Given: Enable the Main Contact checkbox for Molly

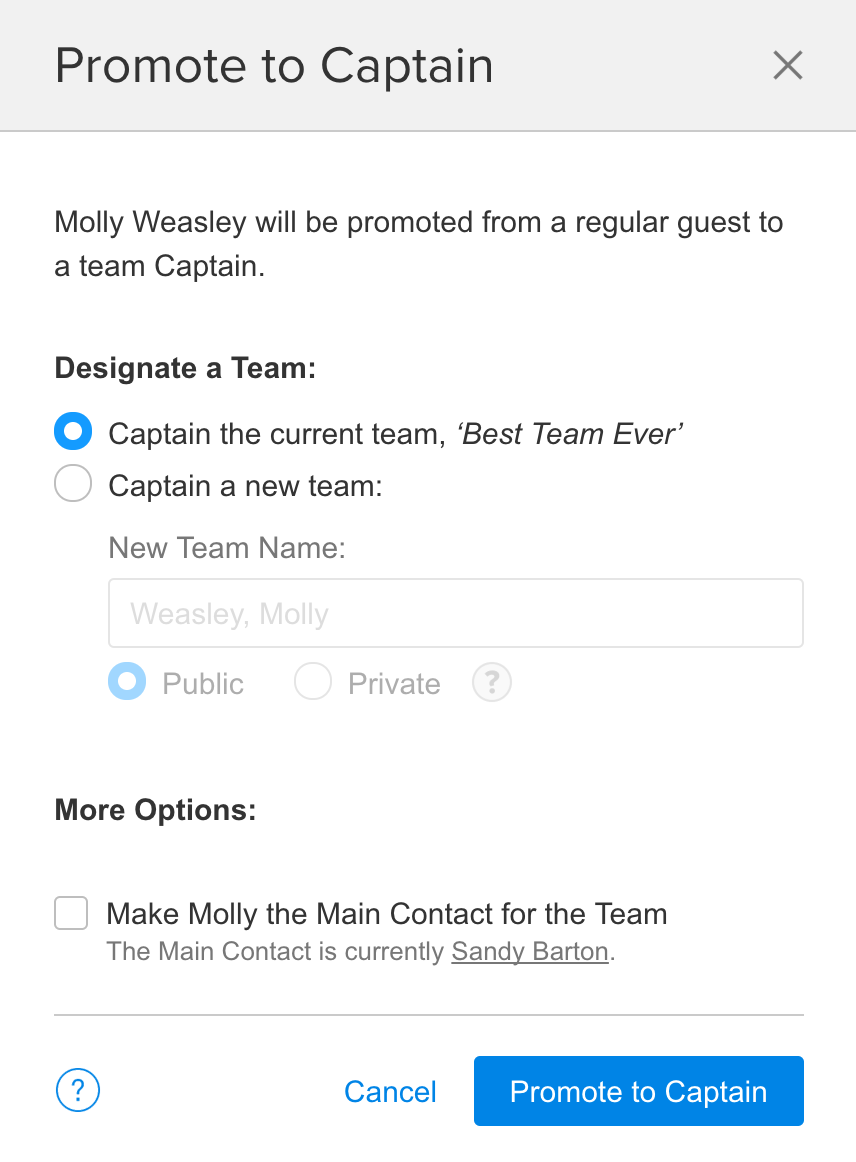Looking at the screenshot, I should click(71, 913).
